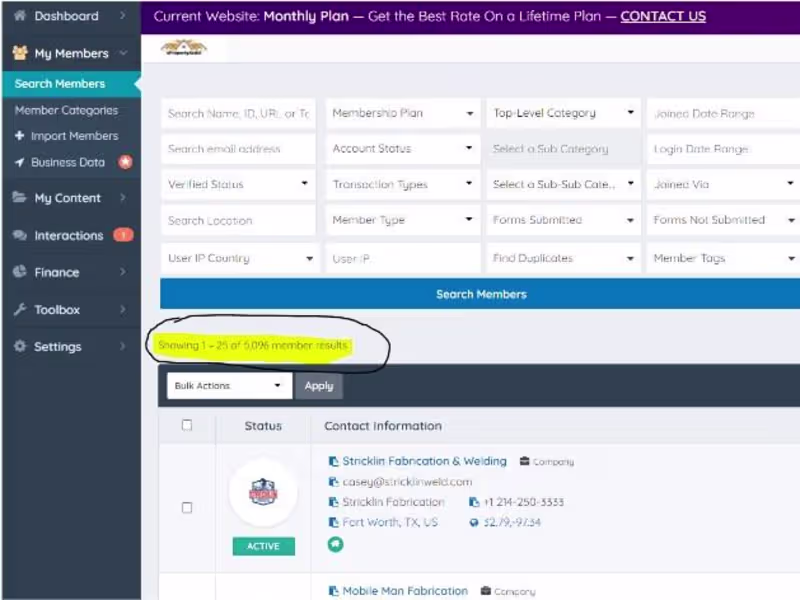
Task: Click the Joined Date Range field
Action: [x=723, y=113]
